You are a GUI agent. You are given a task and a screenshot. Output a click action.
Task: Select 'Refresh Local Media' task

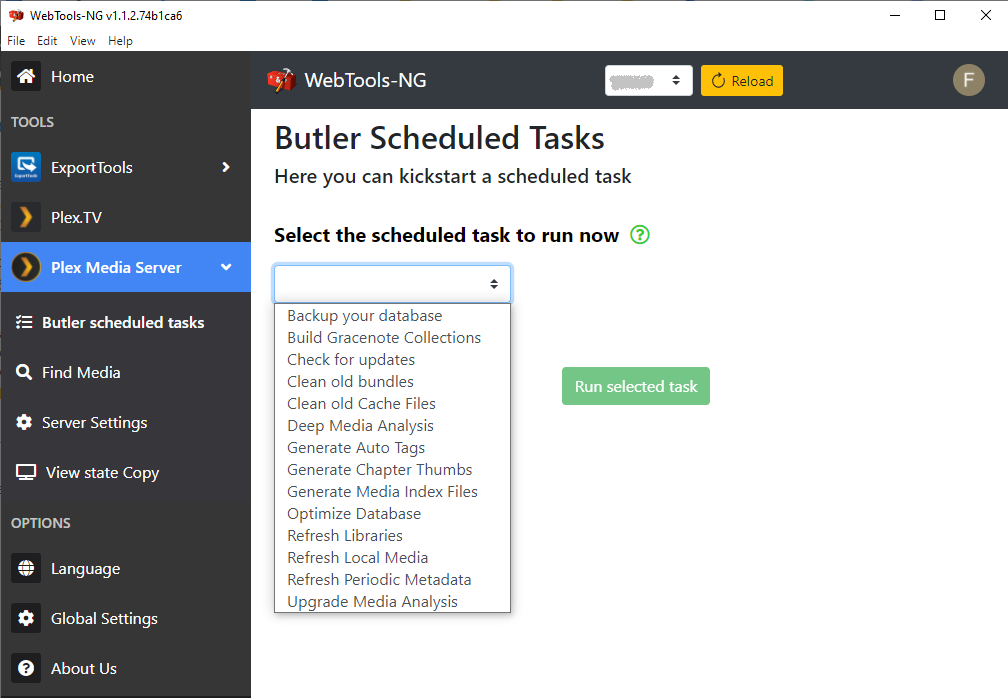392,557
